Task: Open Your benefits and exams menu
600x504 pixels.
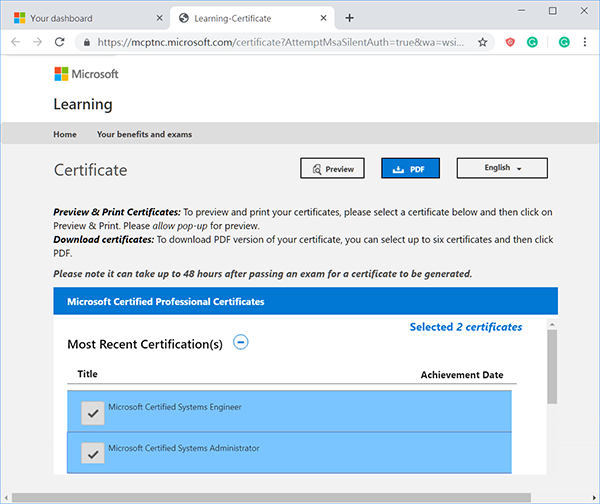Action: pos(144,134)
